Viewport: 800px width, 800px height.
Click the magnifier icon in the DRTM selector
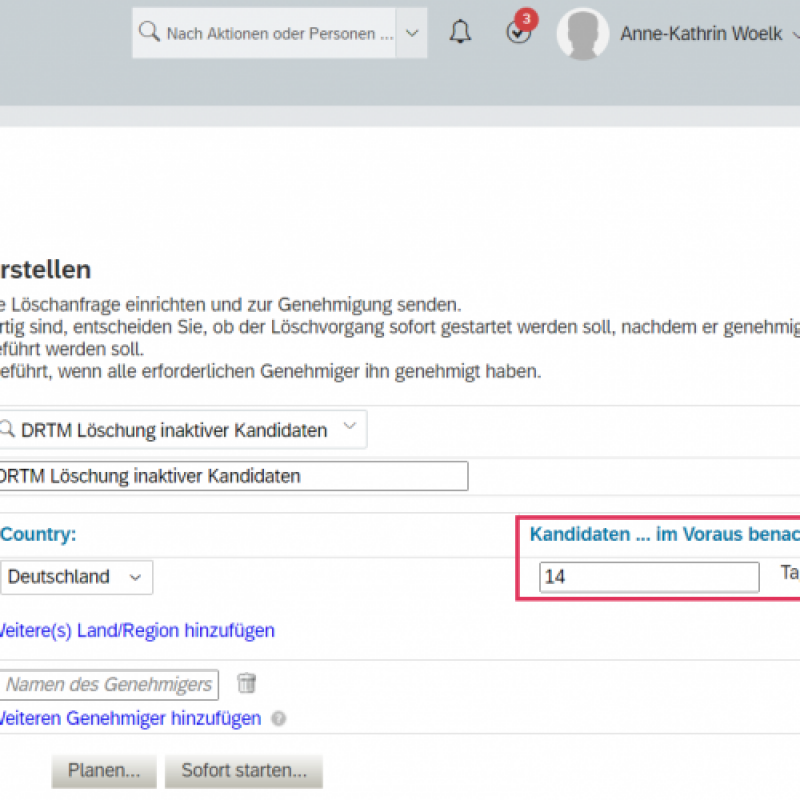(6, 430)
